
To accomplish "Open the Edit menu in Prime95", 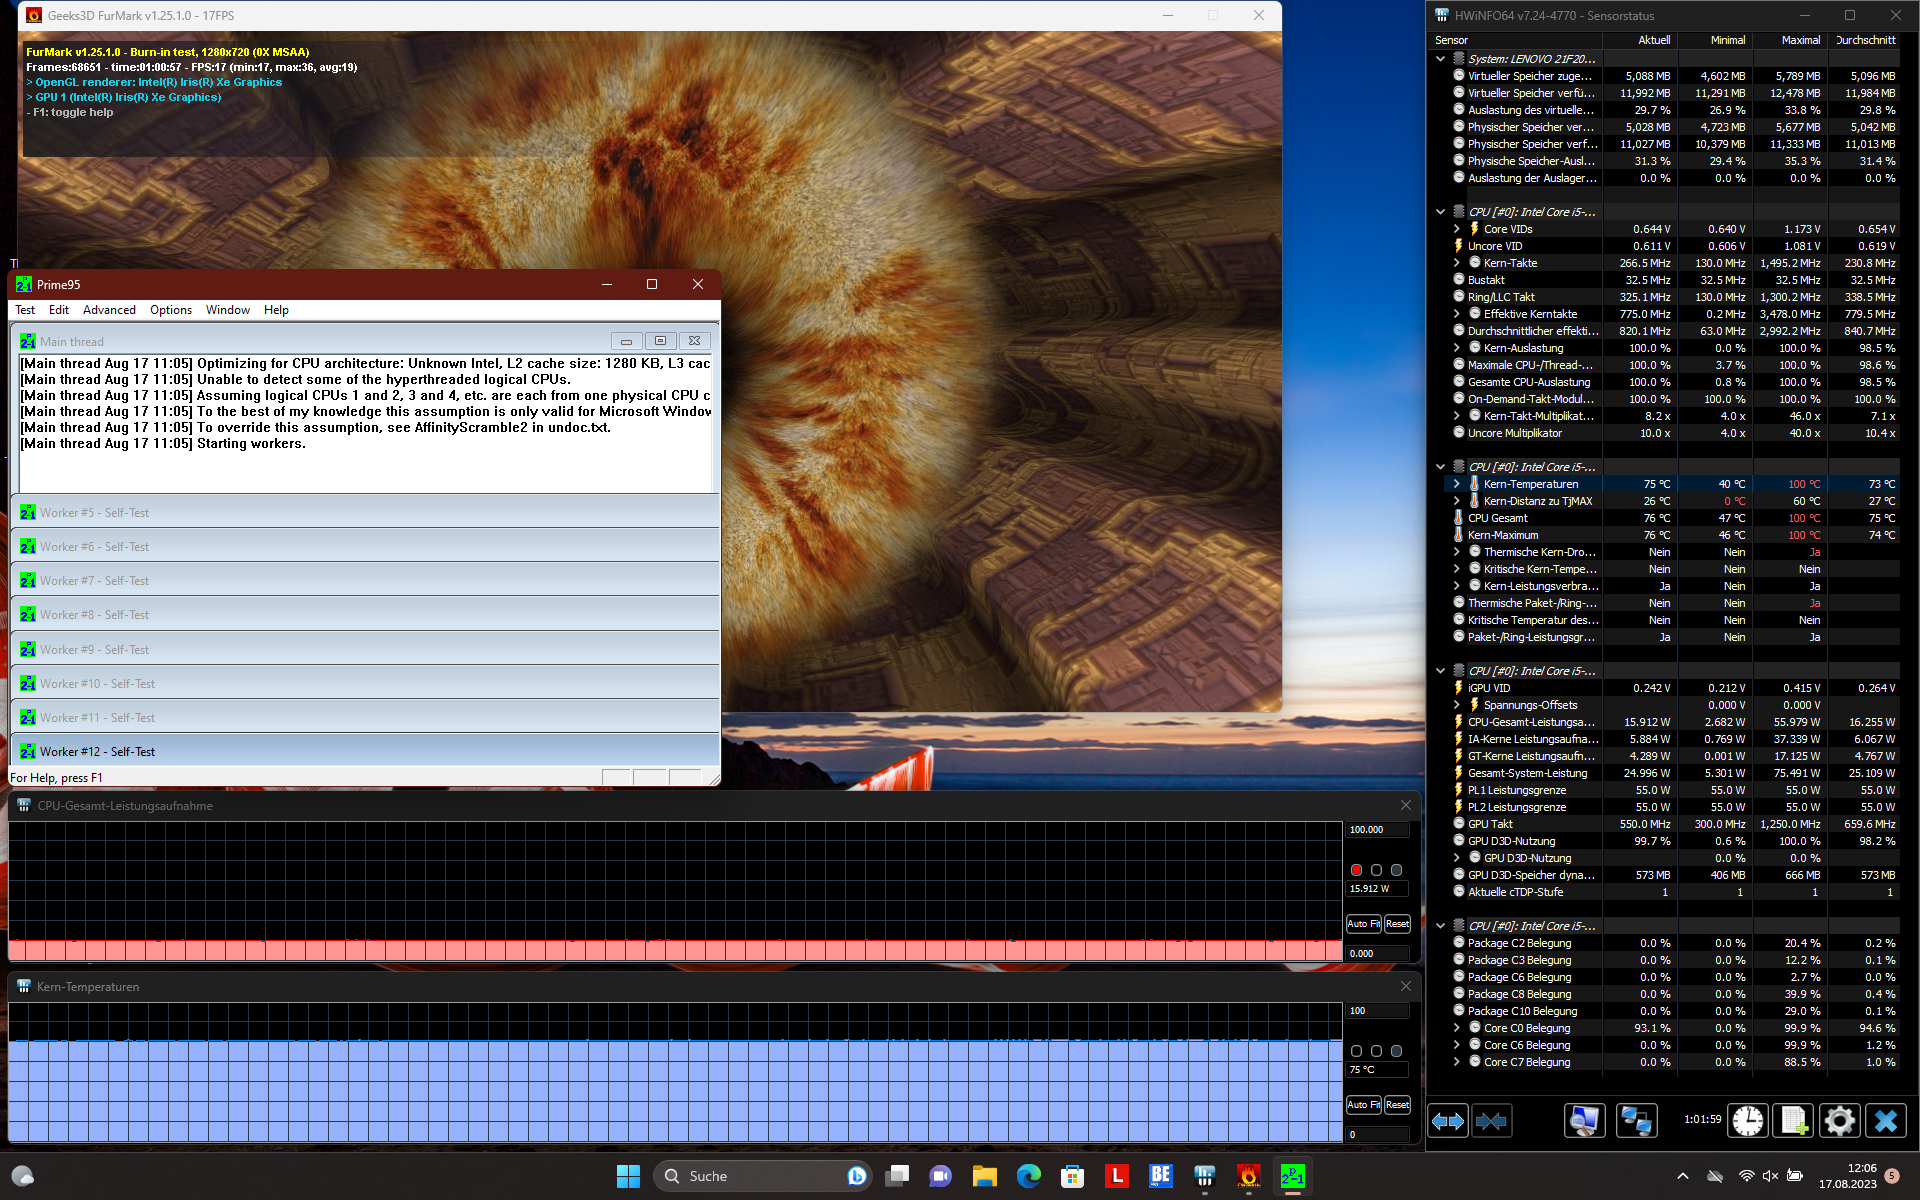I will tap(59, 310).
